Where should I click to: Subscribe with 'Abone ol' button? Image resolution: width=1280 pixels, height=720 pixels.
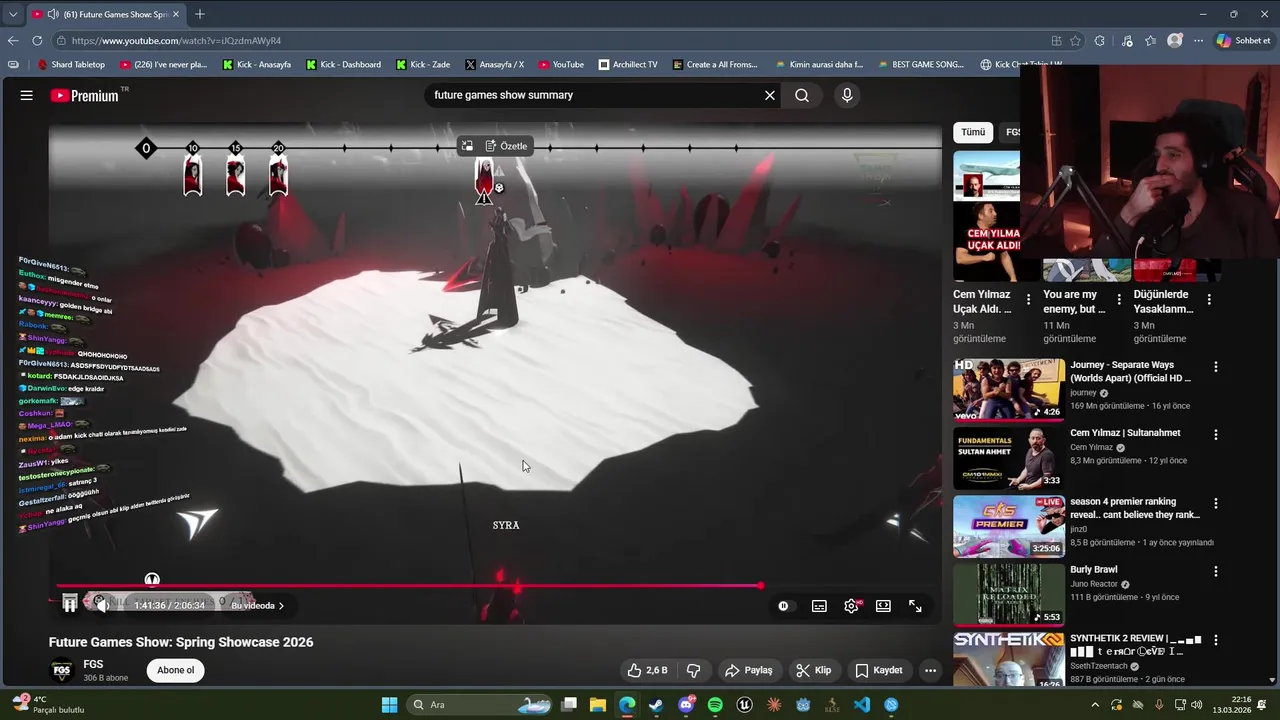click(x=175, y=670)
